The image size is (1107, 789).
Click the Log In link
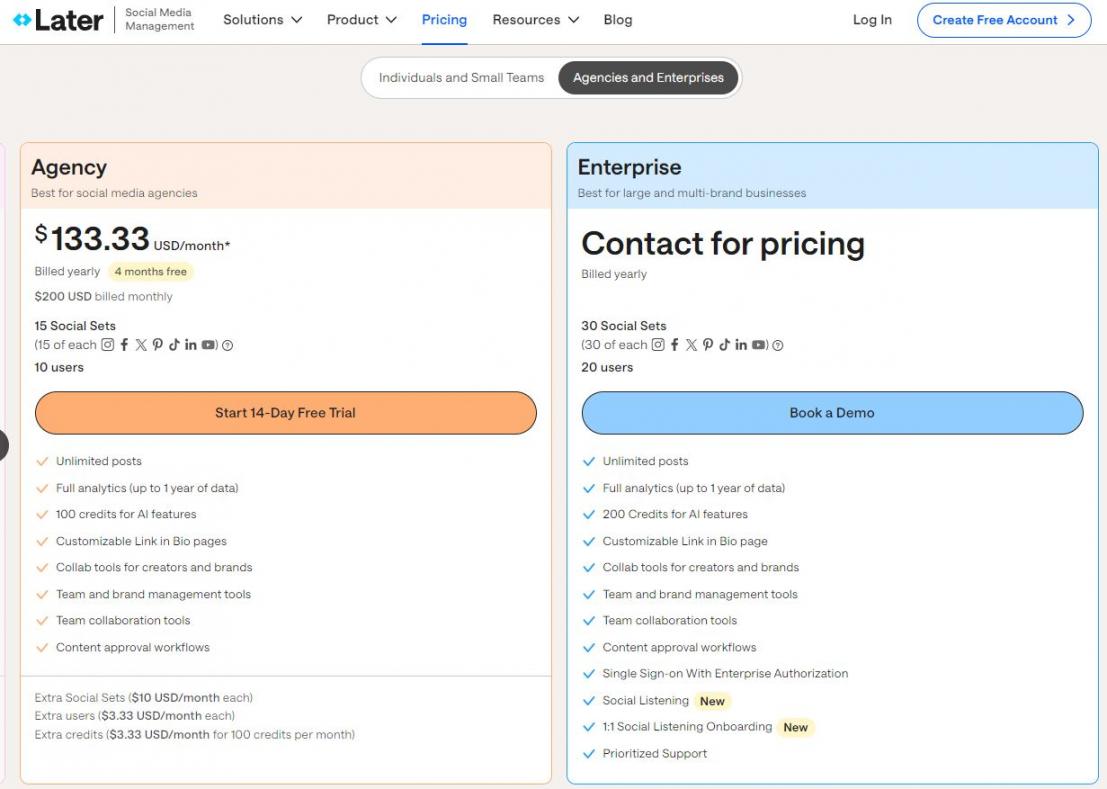click(x=872, y=20)
